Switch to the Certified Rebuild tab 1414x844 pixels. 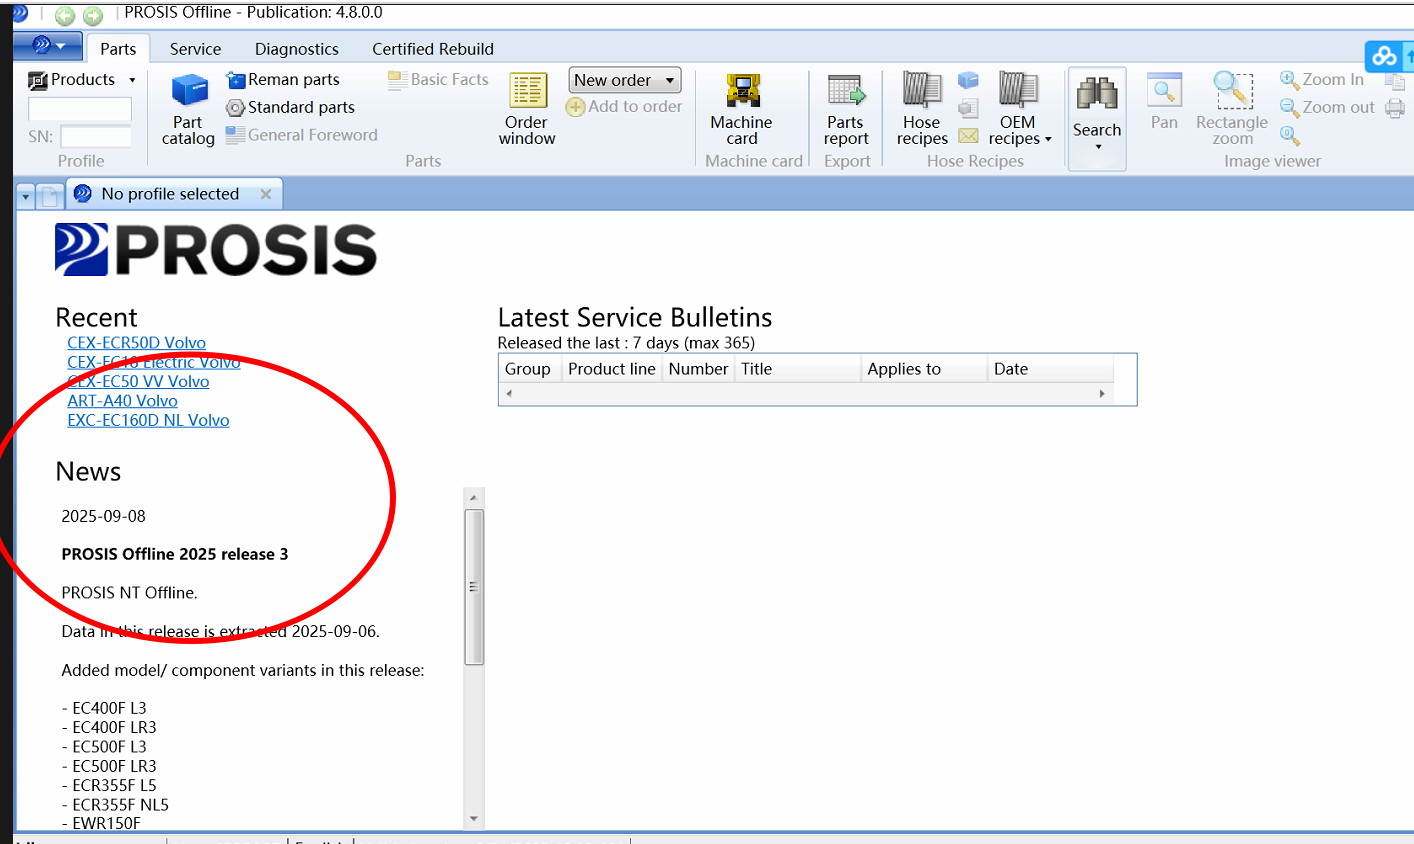point(432,49)
